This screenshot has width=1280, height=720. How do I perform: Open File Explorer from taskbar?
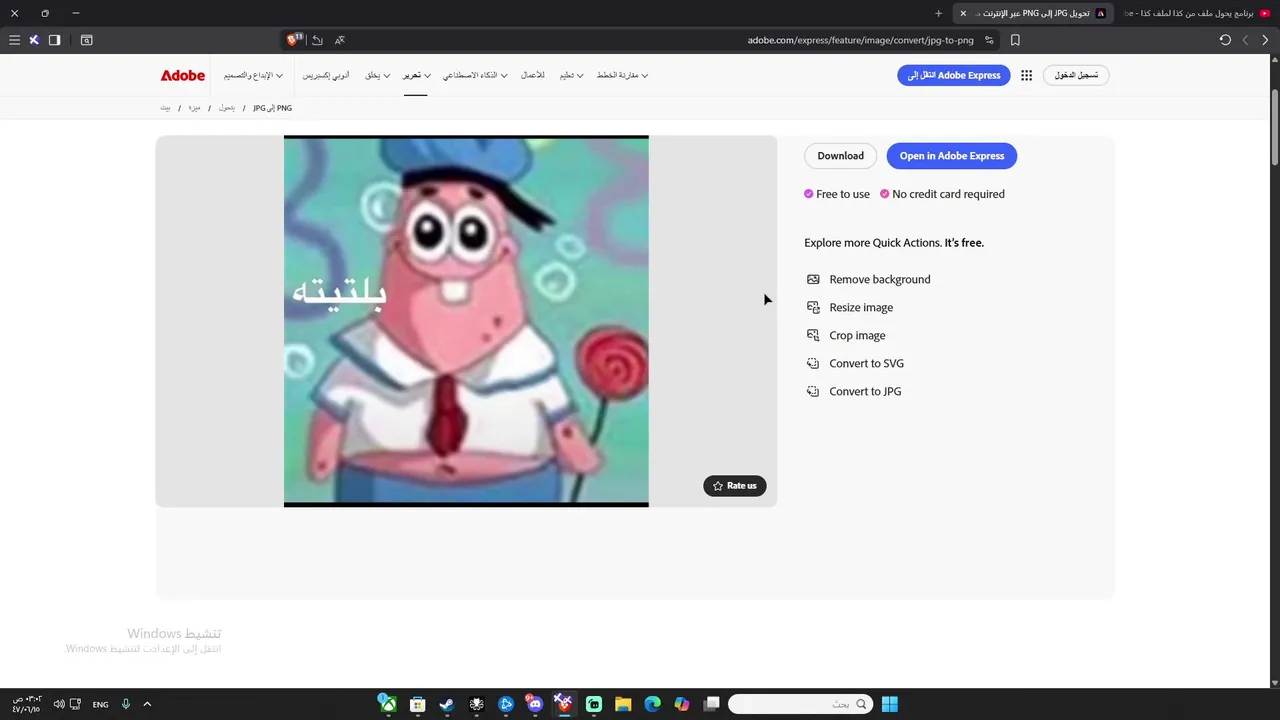[623, 704]
